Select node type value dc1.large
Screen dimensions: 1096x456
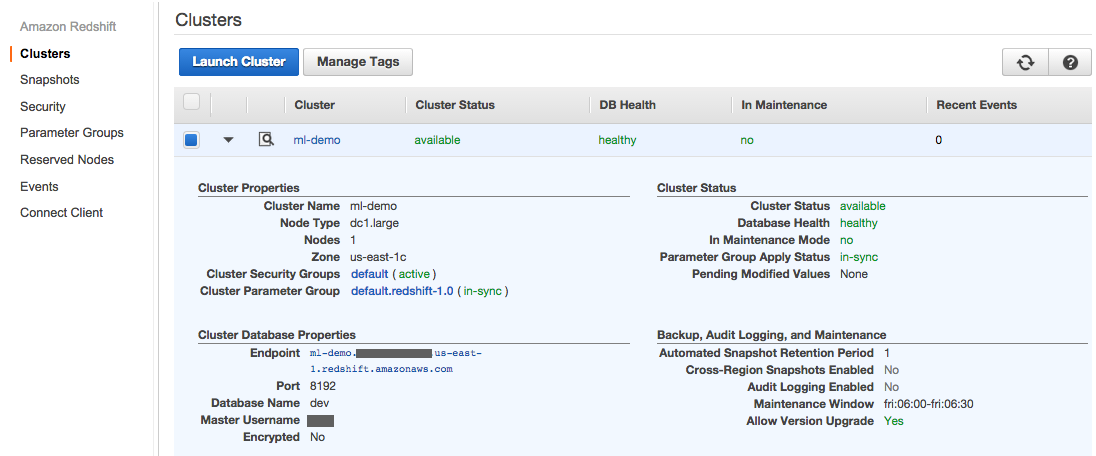[375, 223]
